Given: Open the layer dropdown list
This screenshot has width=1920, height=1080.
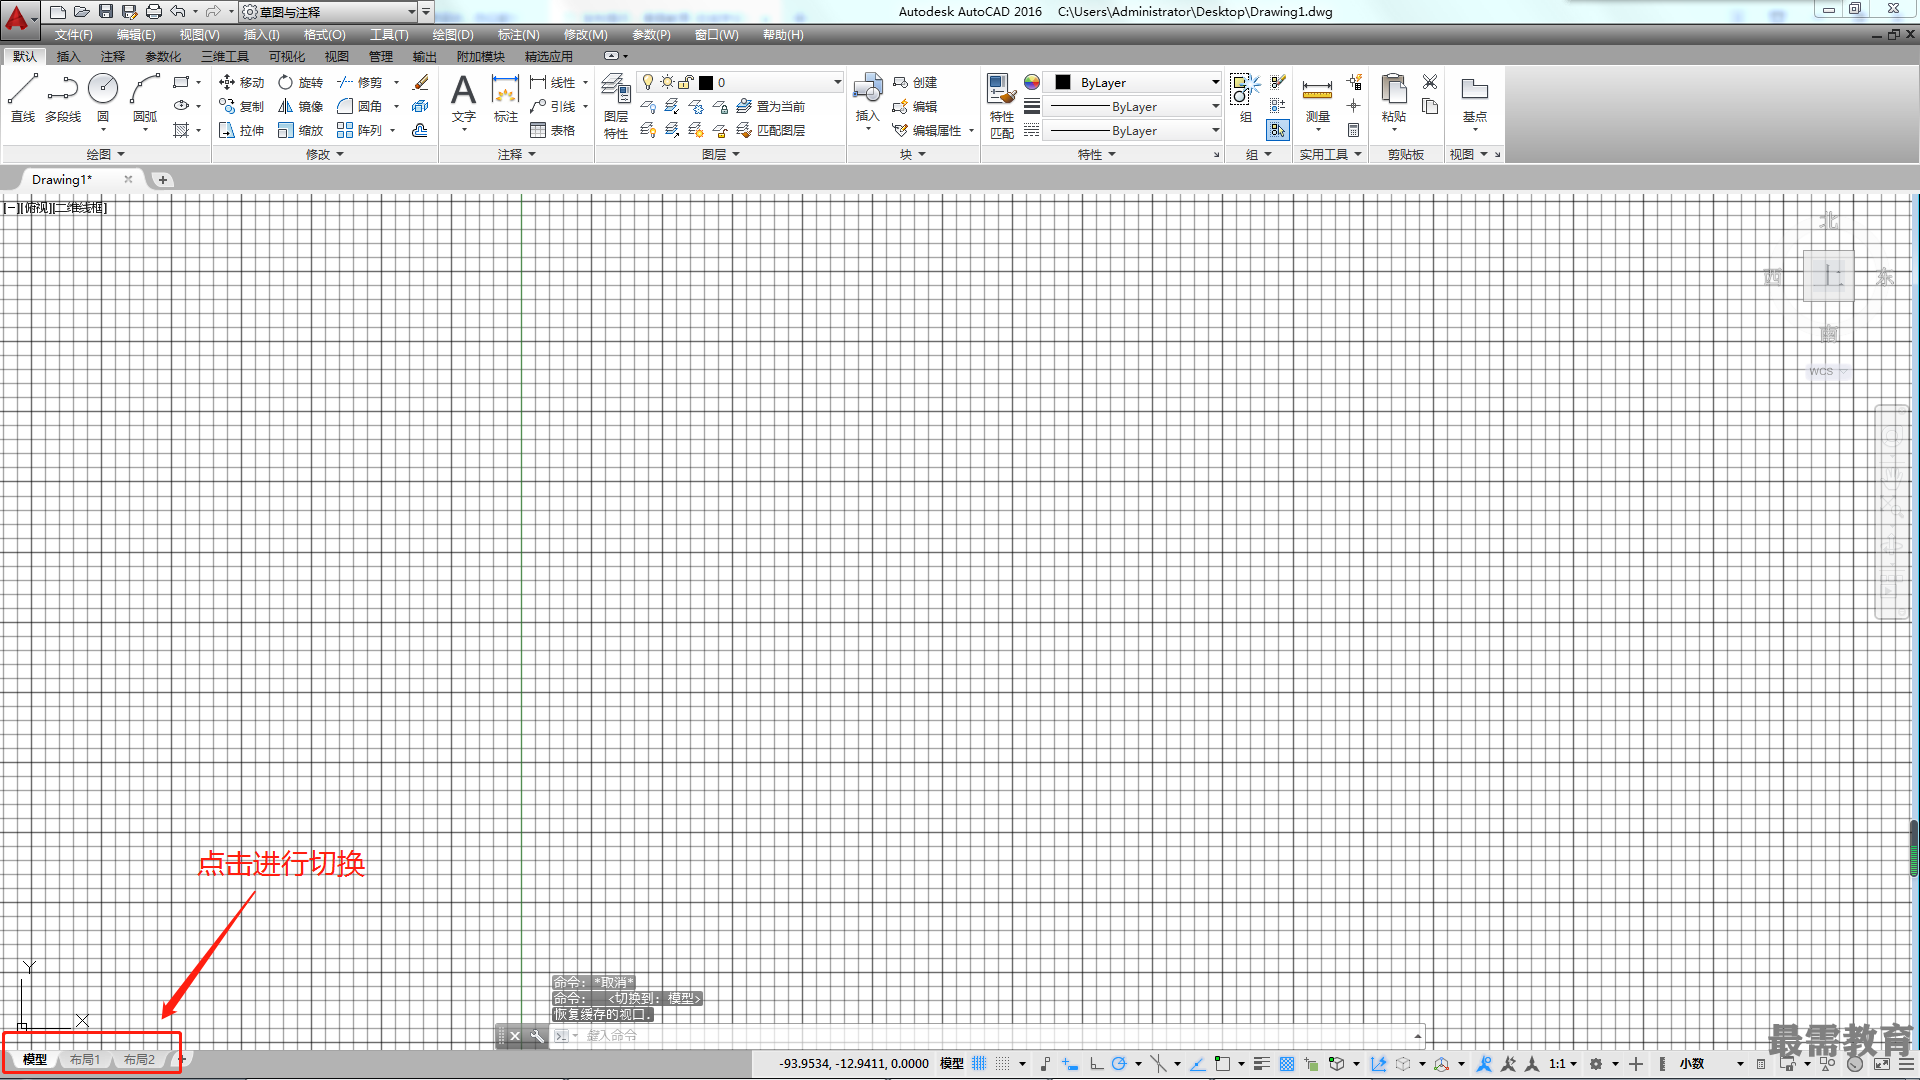Looking at the screenshot, I should tap(838, 82).
